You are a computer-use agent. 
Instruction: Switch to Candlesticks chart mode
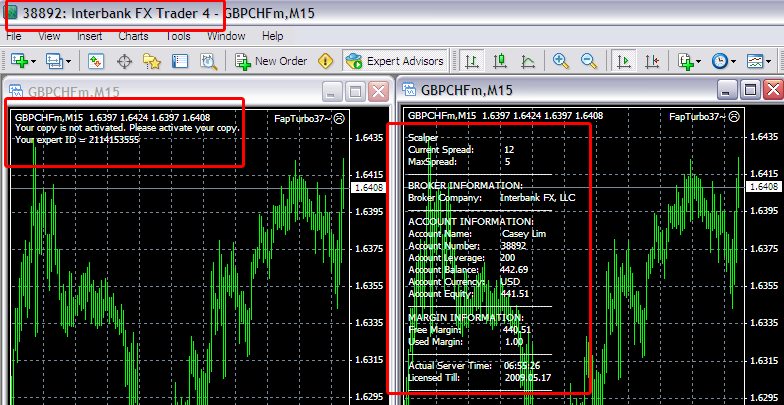click(x=500, y=61)
